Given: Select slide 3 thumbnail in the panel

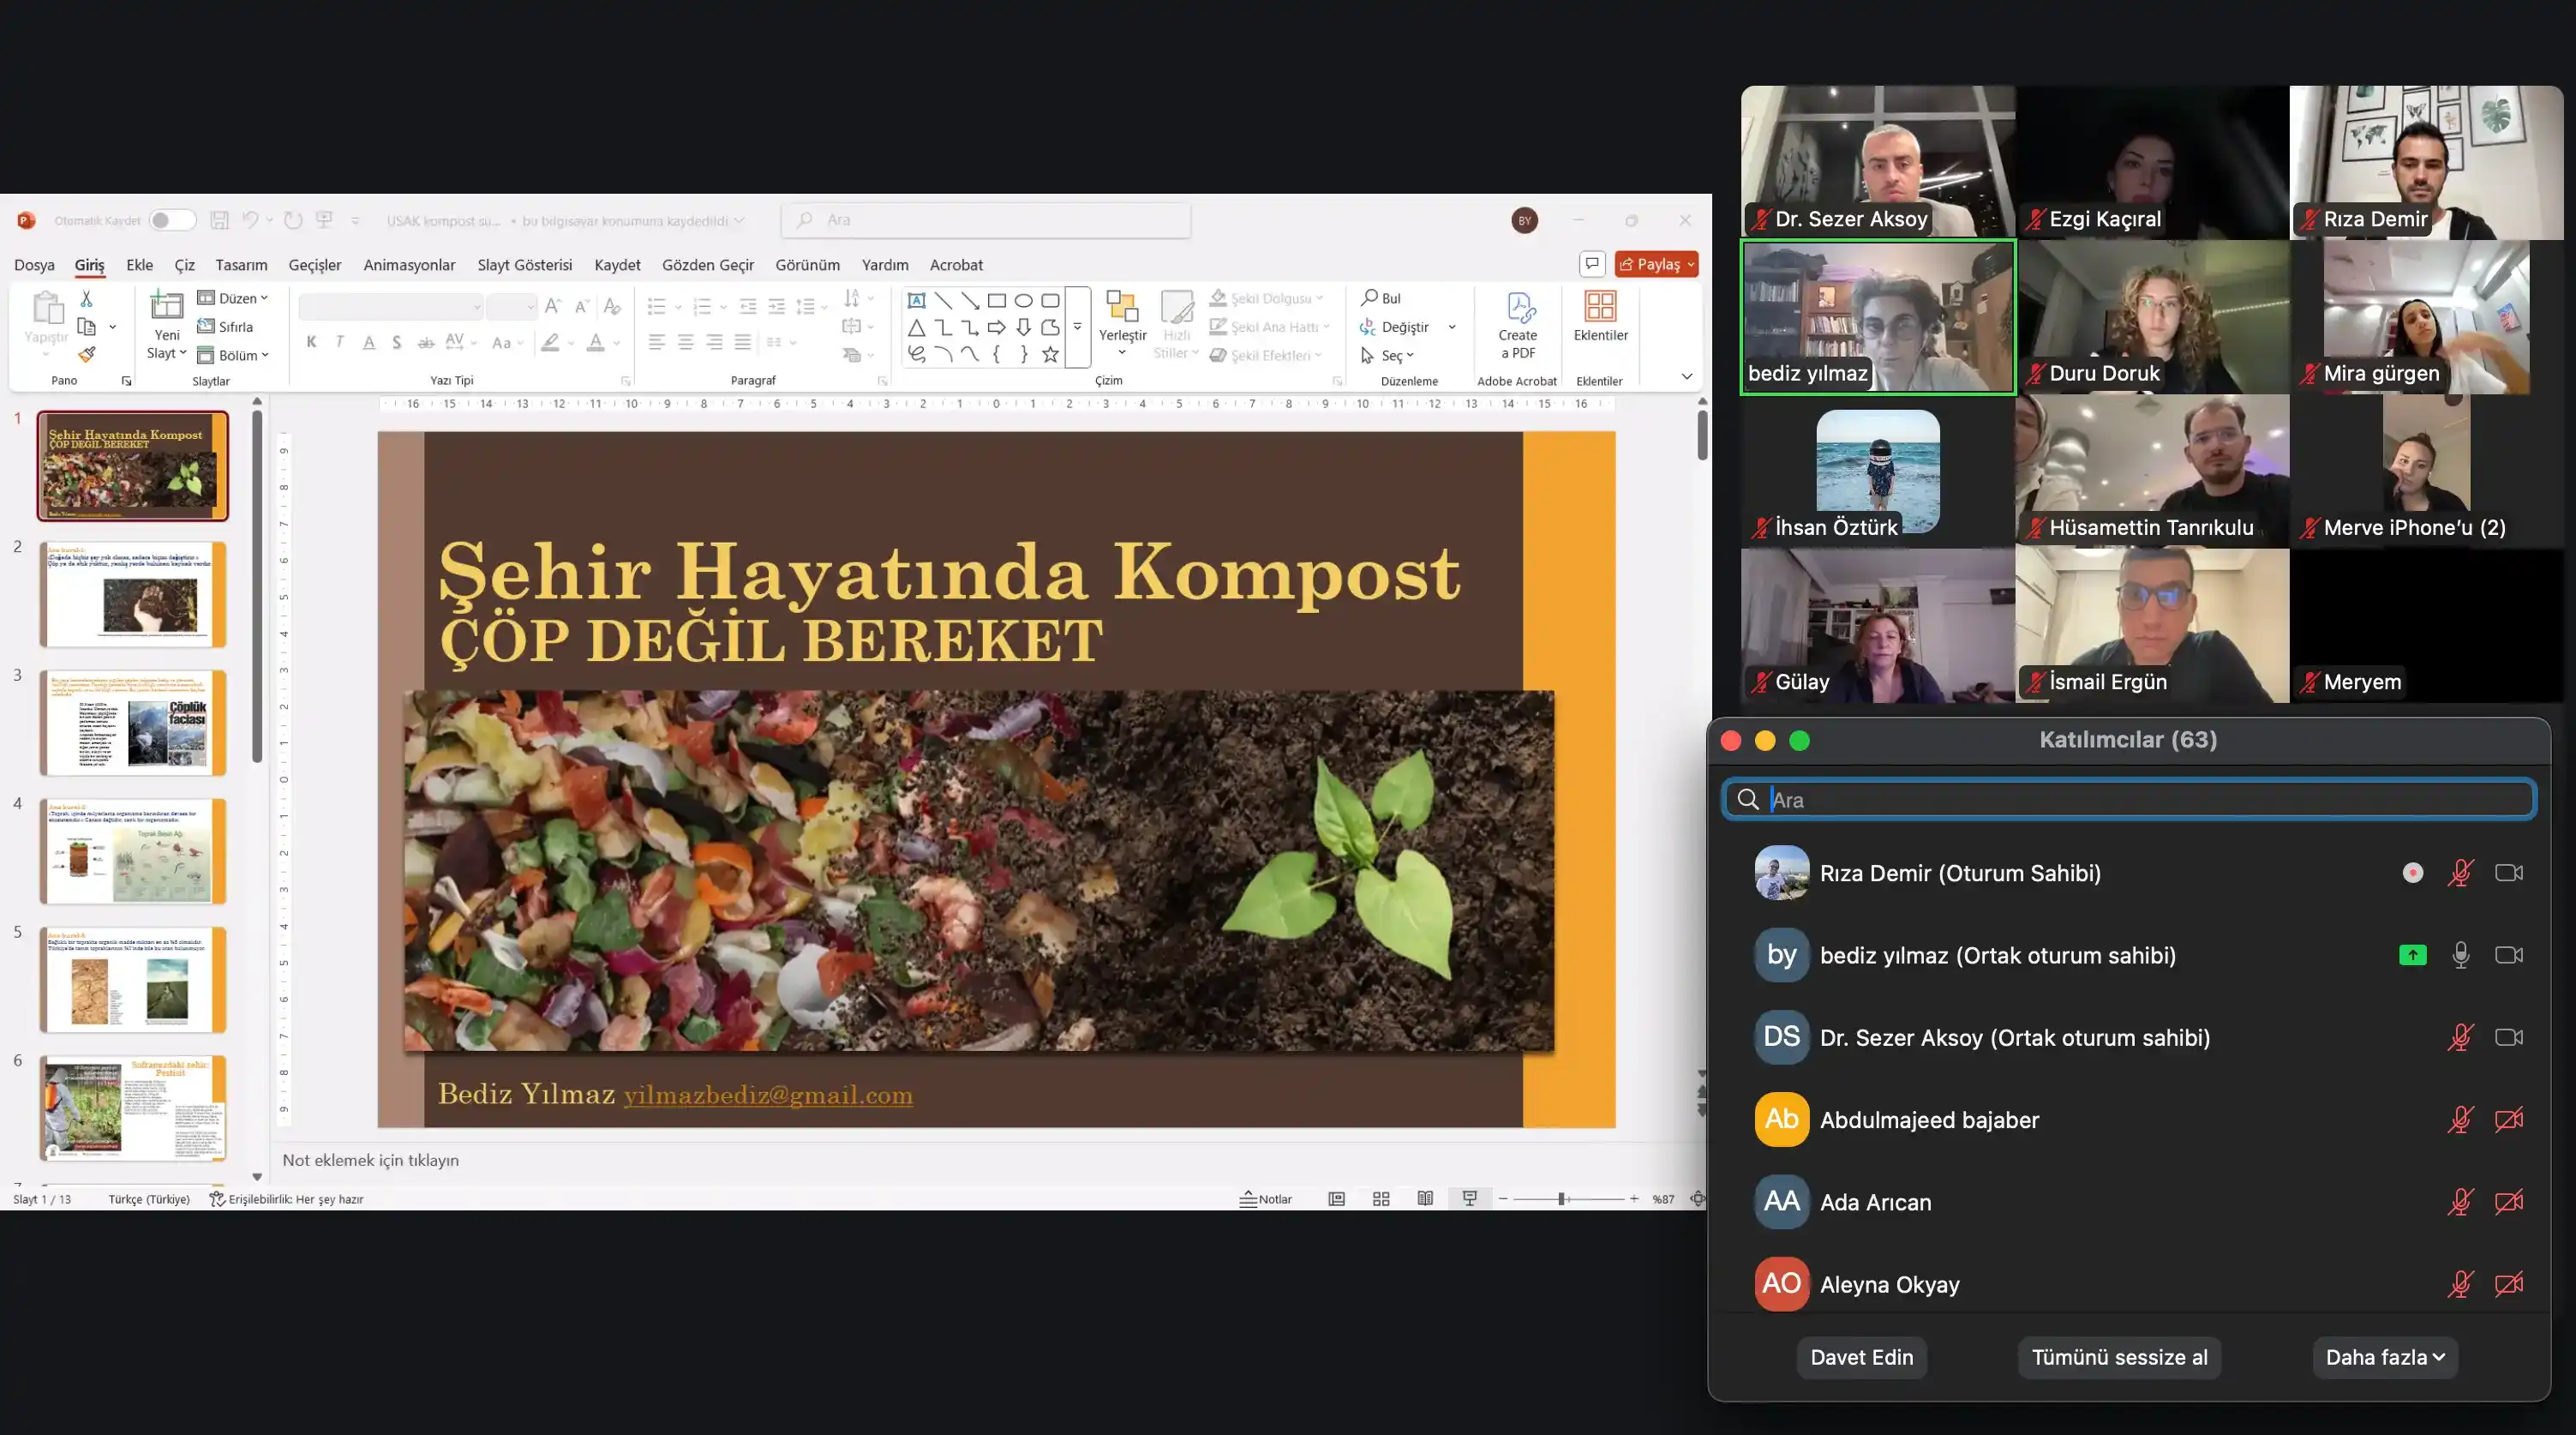Looking at the screenshot, I should (x=133, y=722).
